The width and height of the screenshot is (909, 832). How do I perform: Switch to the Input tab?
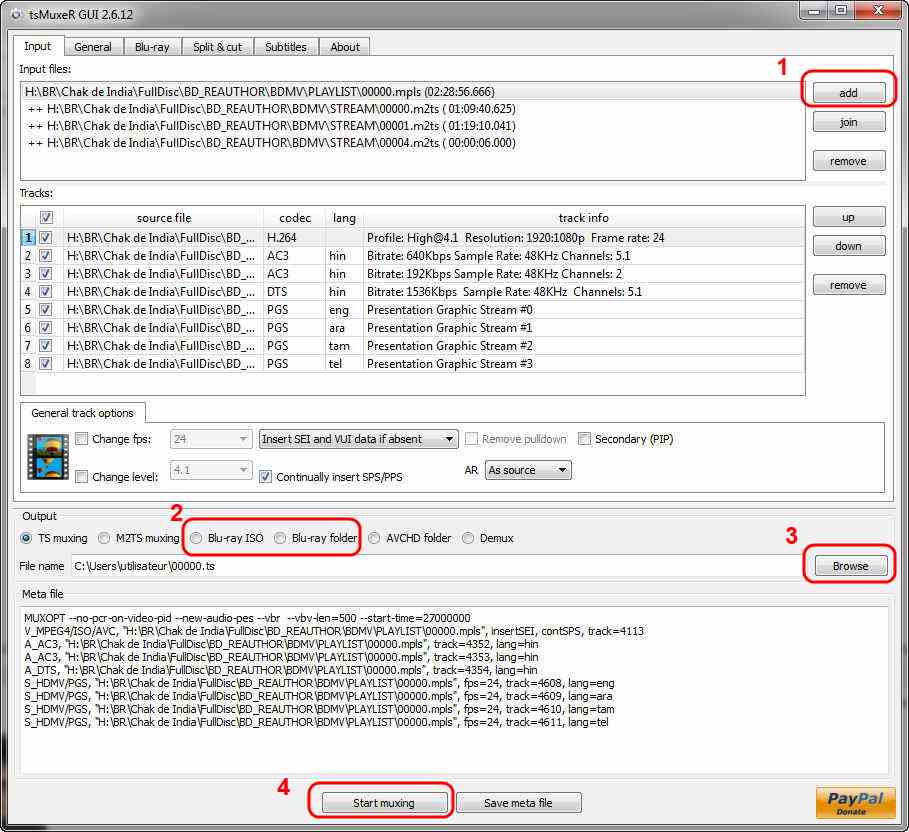click(x=38, y=46)
